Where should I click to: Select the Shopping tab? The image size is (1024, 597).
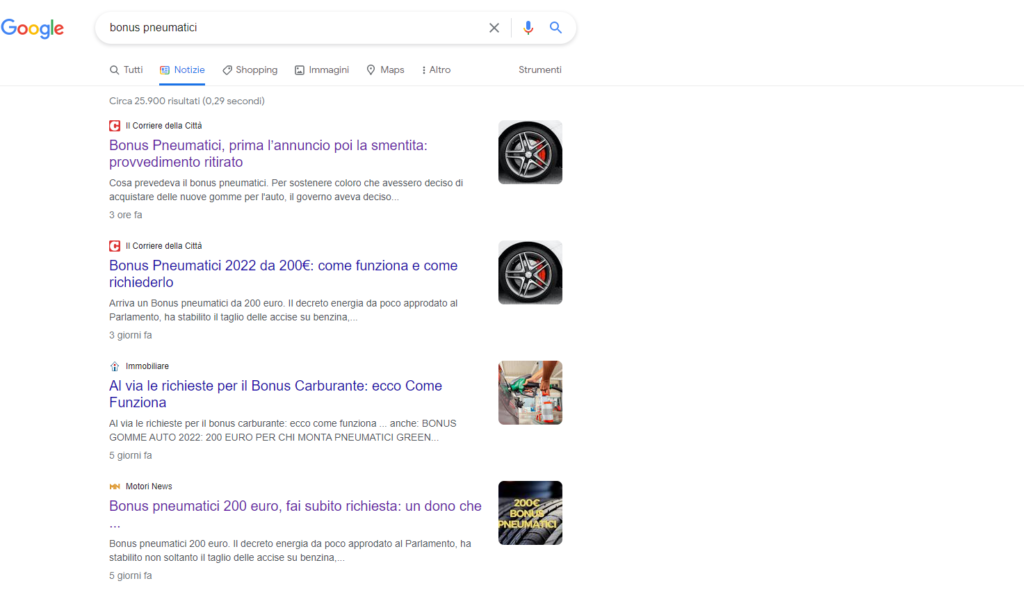click(249, 69)
